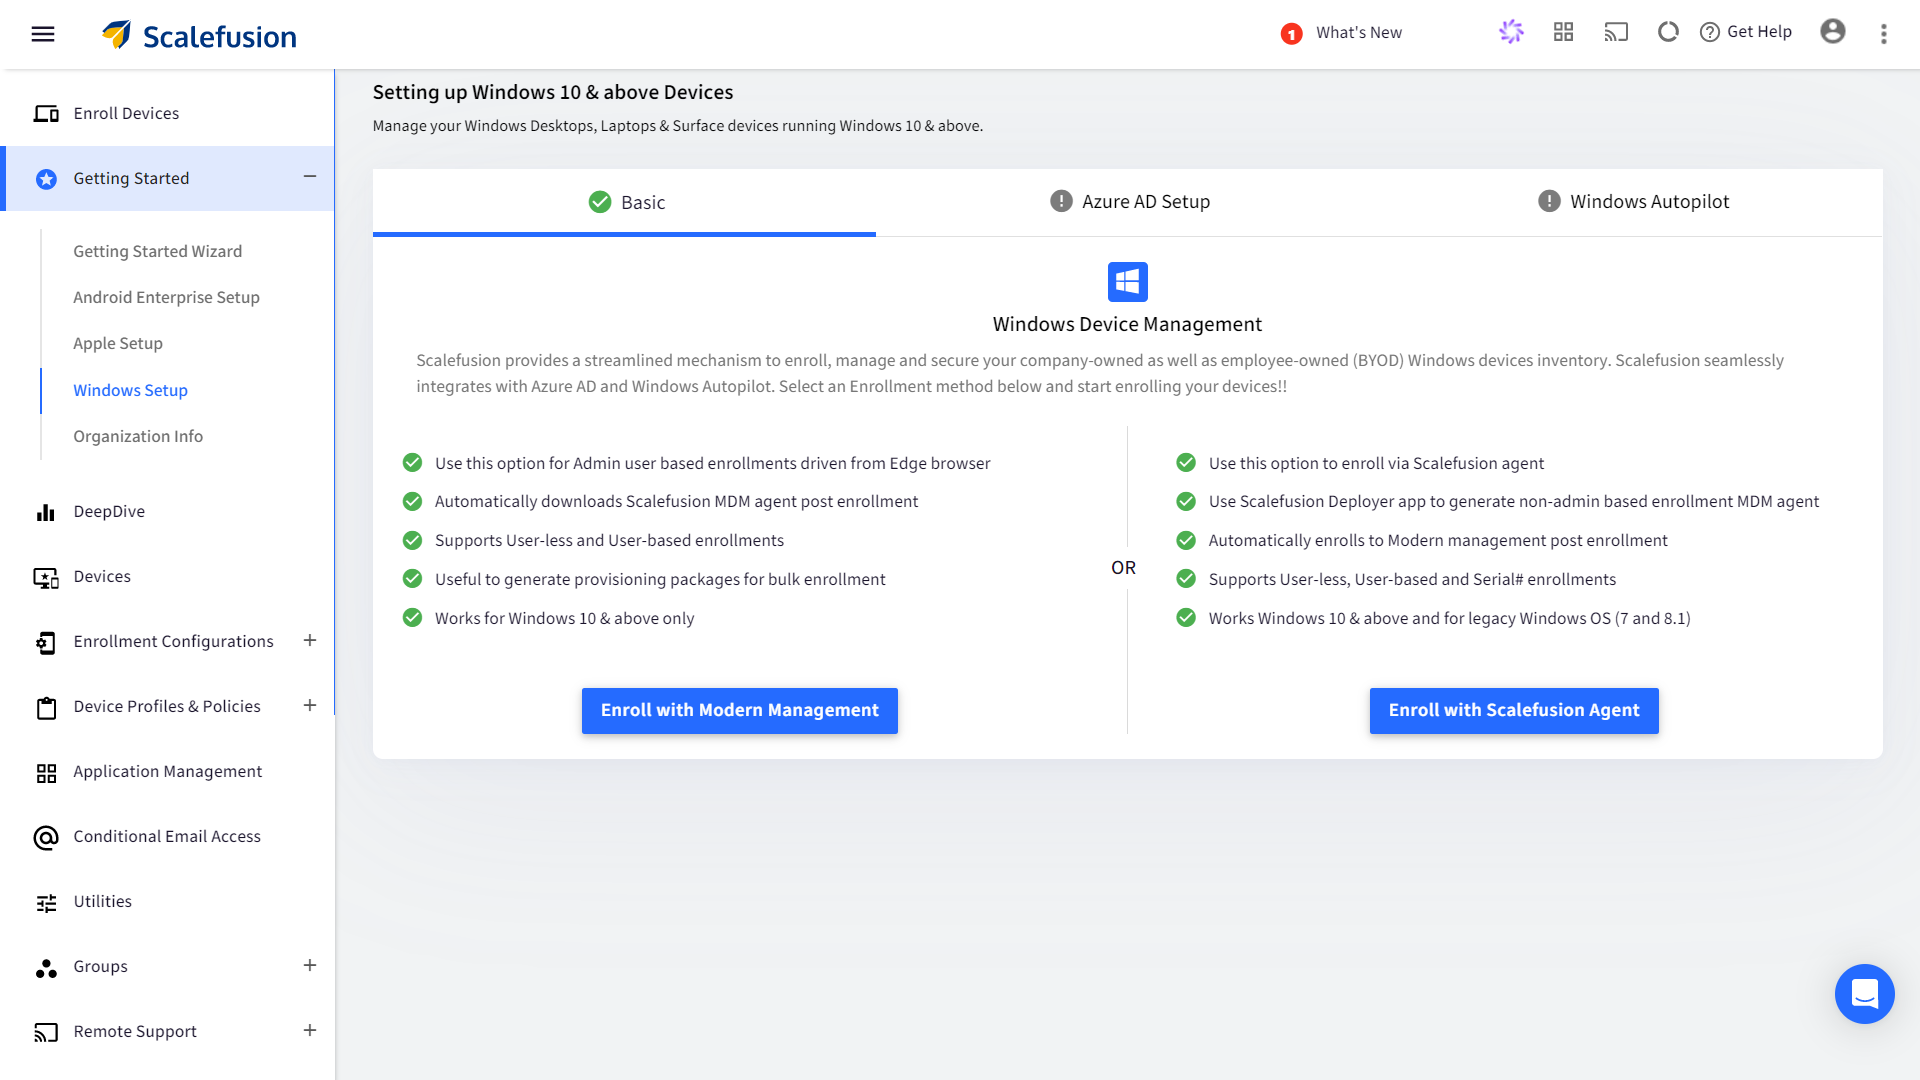Click the Conditional Email Access at-sign icon
1920x1080 pixels.
pyautogui.click(x=46, y=837)
